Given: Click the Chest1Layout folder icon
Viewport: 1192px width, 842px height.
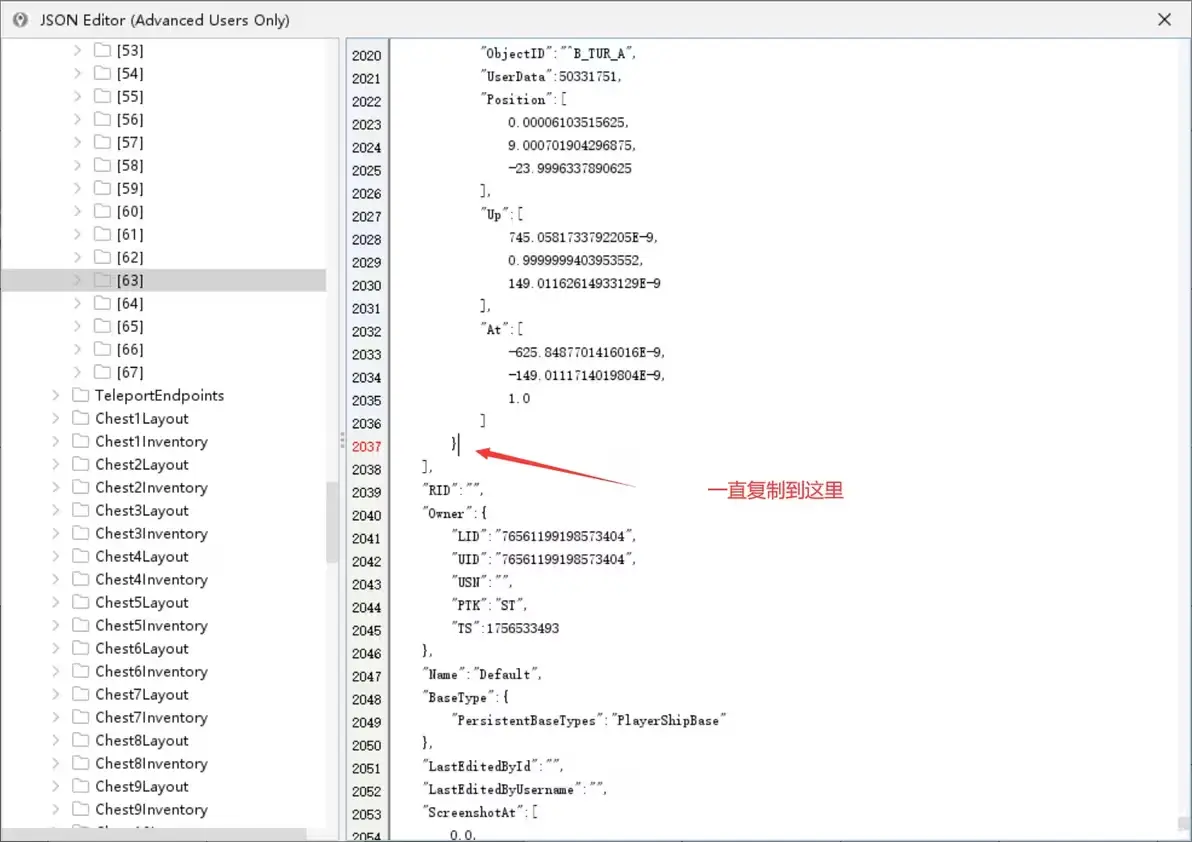Looking at the screenshot, I should 81,418.
